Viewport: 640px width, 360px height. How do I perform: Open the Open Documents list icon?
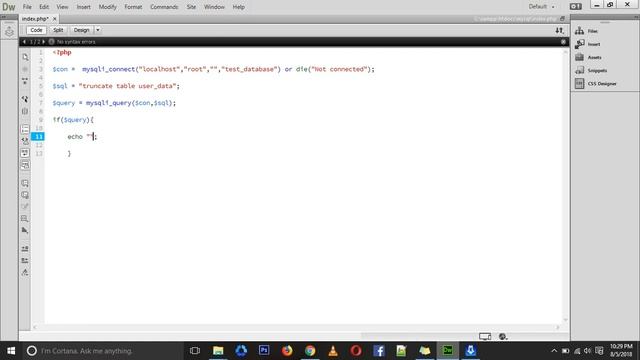click(25, 57)
